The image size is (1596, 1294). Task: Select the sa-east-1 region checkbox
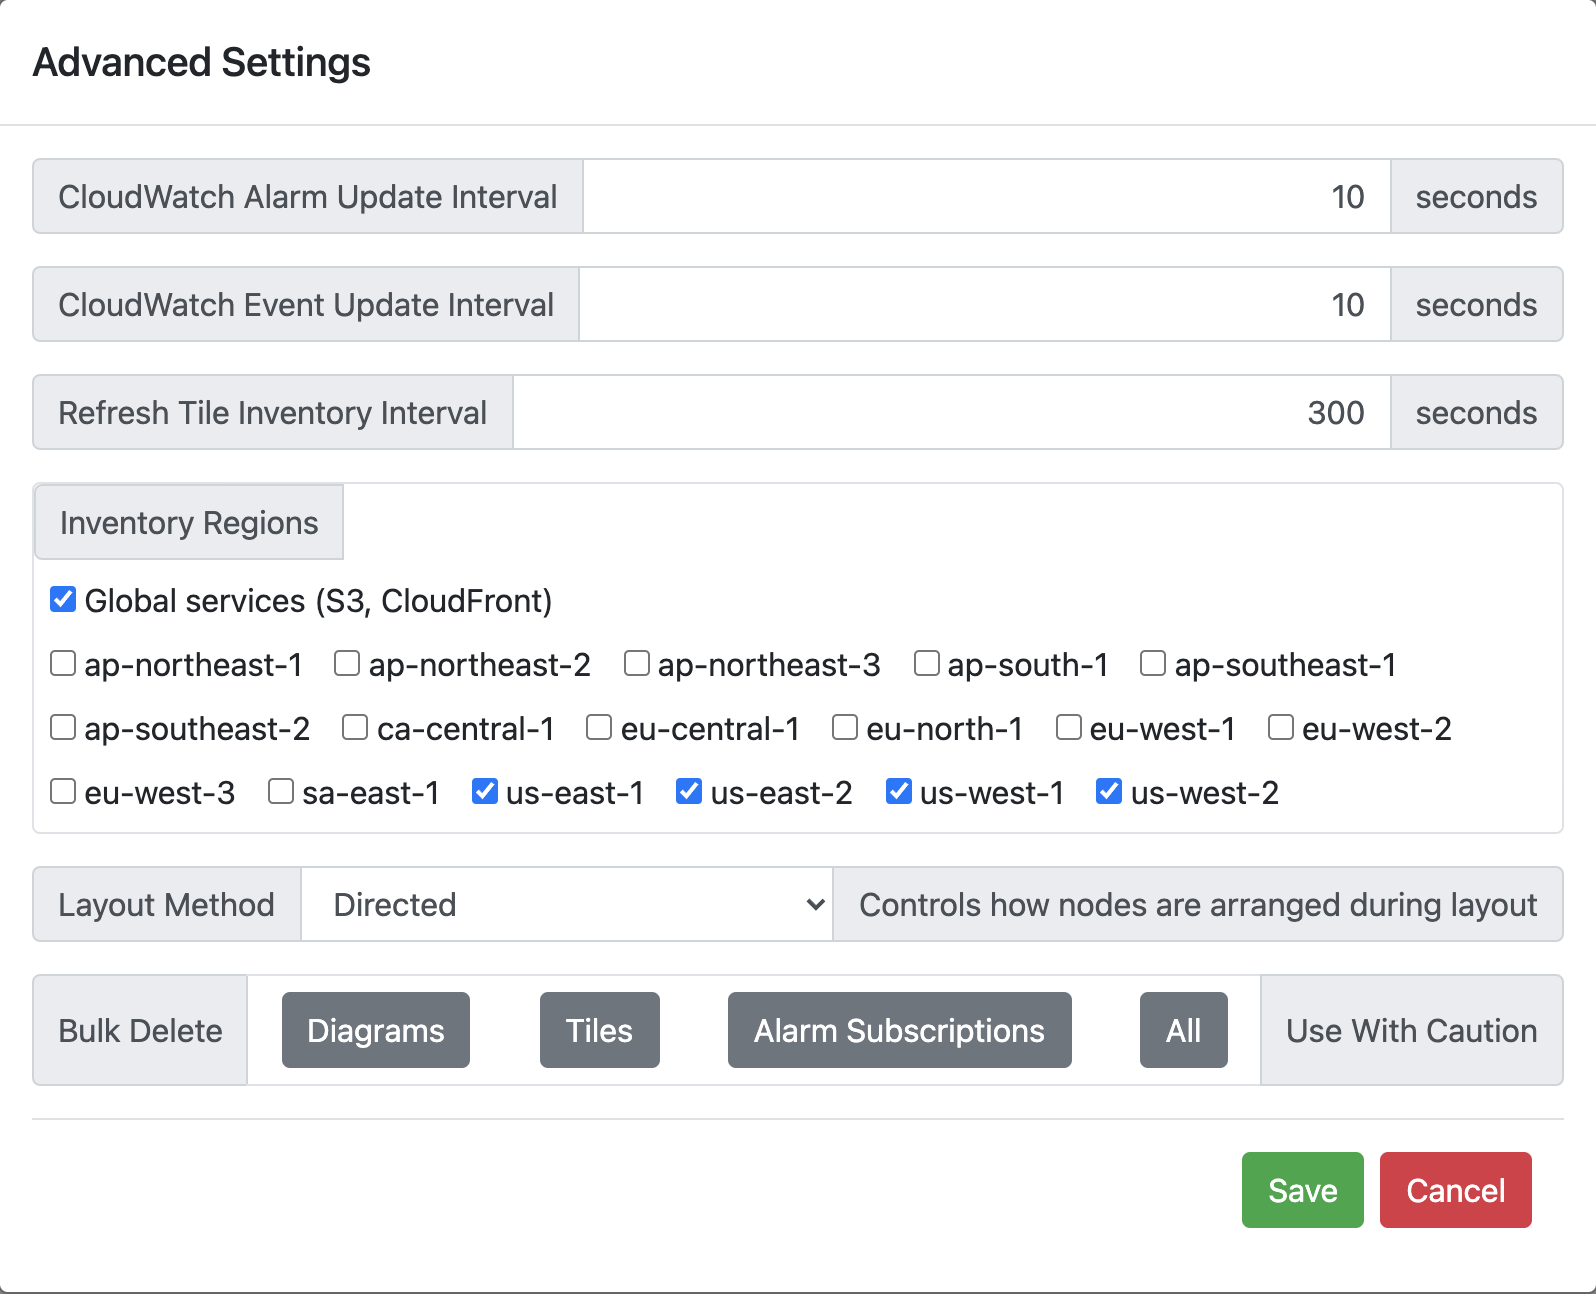[x=281, y=792]
